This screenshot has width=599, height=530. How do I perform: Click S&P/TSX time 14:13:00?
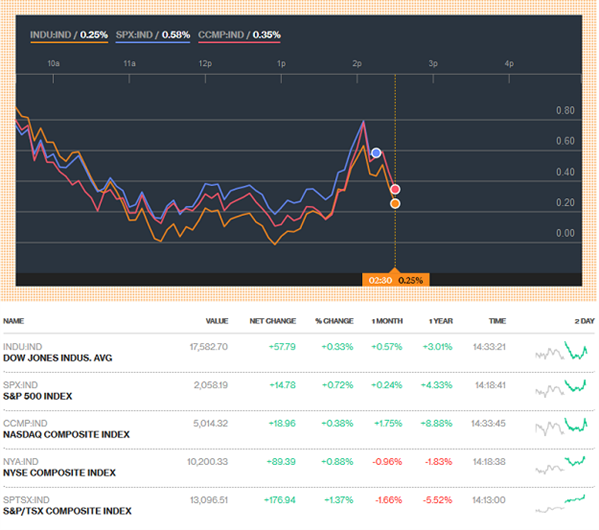489,500
